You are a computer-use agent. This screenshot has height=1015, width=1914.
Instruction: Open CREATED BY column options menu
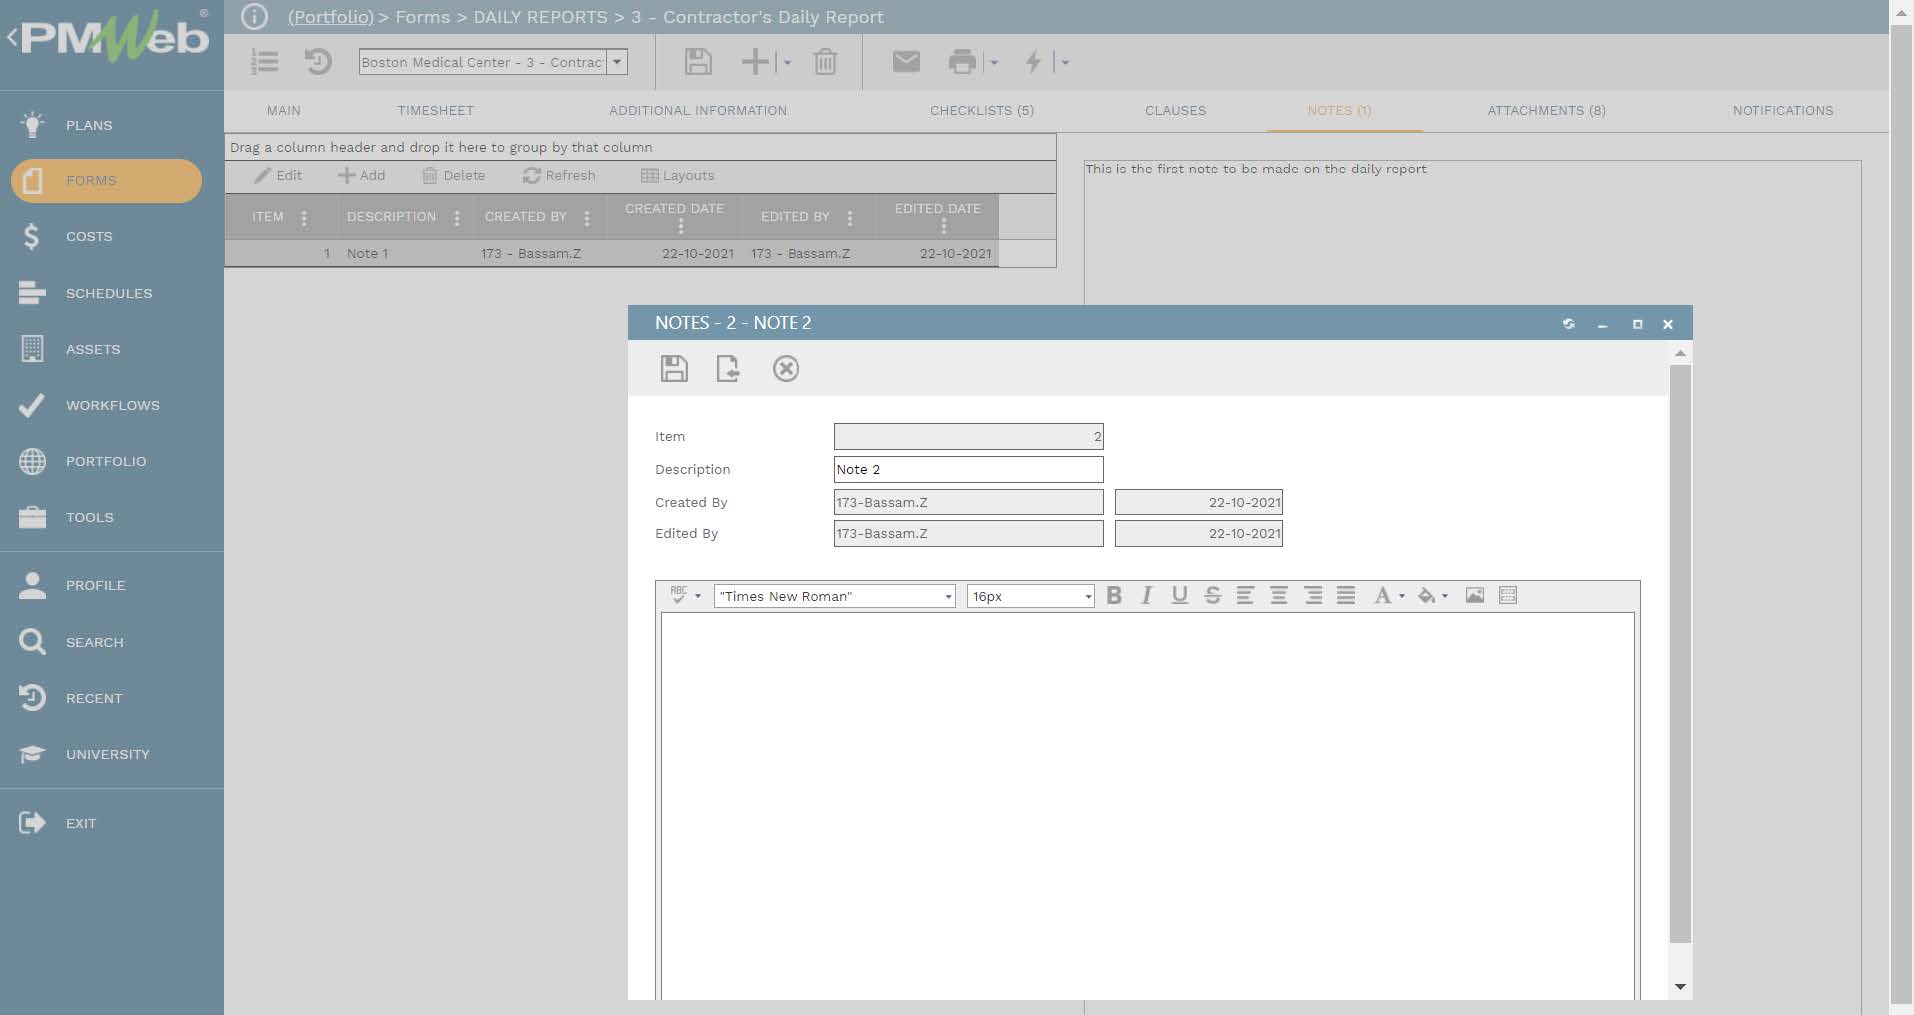coord(587,218)
